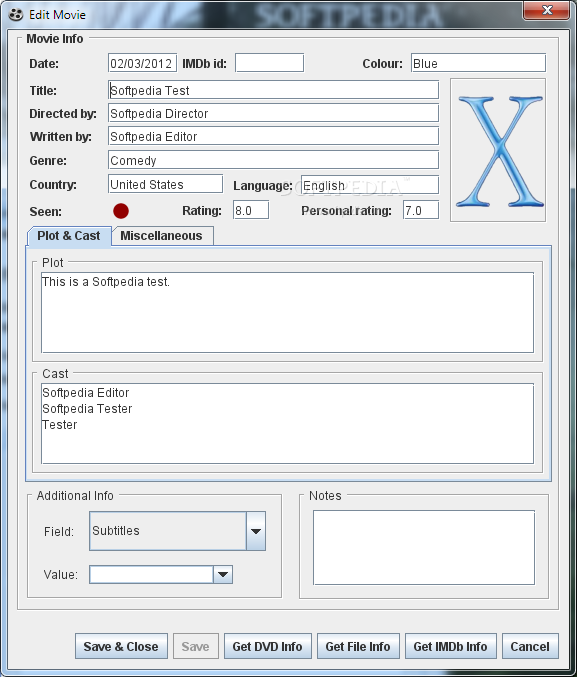
Task: Click the Cancel button
Action: [x=530, y=646]
